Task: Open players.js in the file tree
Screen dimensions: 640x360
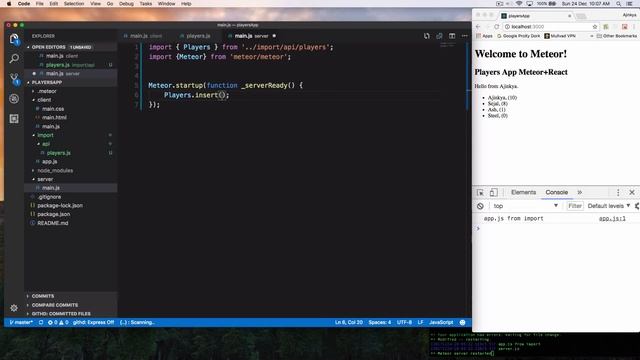Action: point(58,153)
